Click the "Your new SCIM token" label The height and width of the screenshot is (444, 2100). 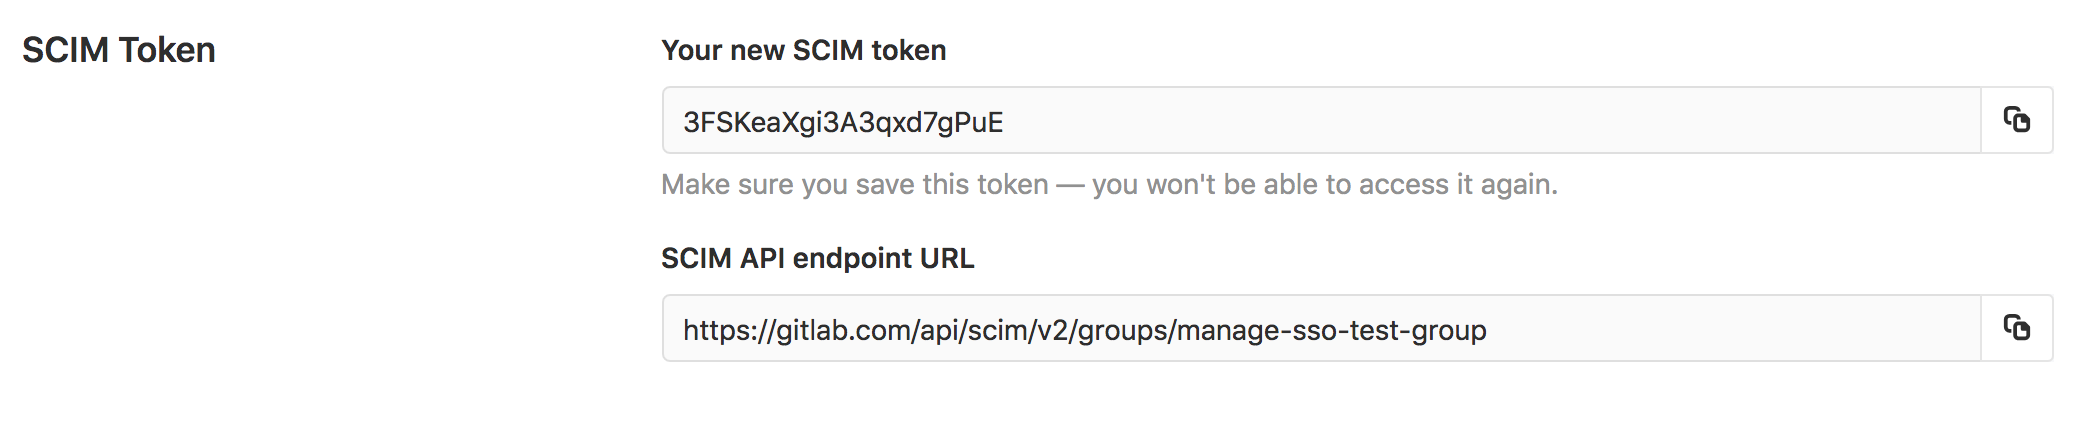(803, 50)
